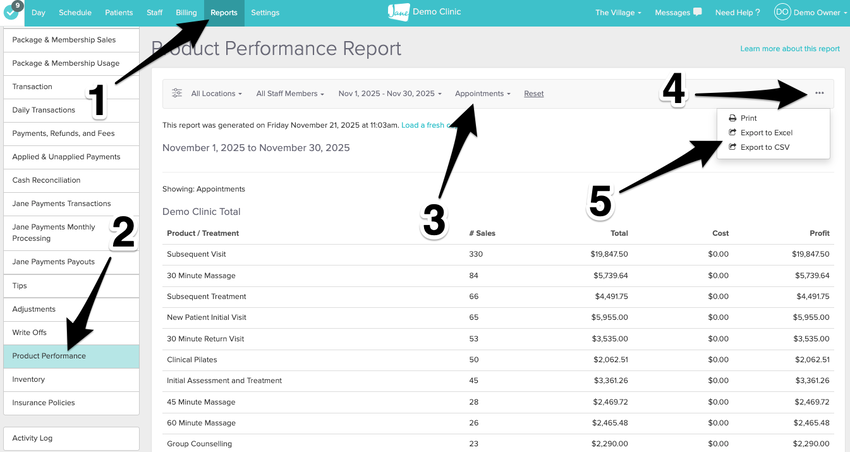Image resolution: width=850 pixels, height=452 pixels.
Task: Expand the All Staff Members dropdown
Action: point(290,93)
